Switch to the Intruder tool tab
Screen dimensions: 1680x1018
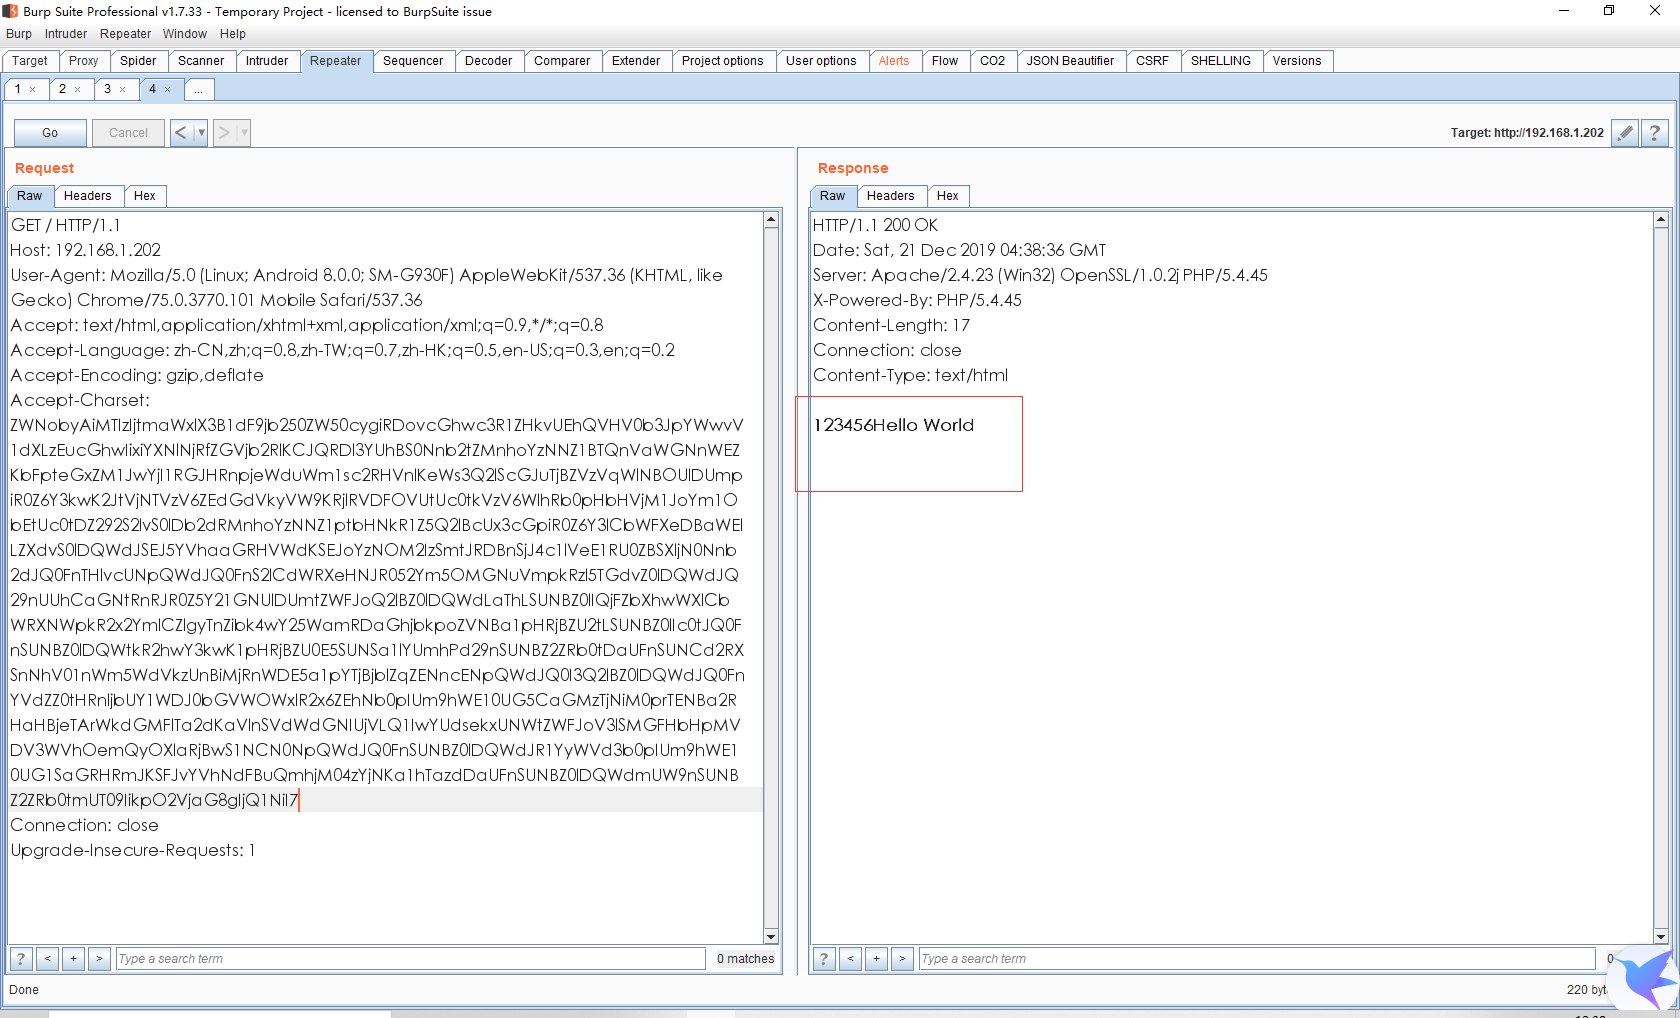pyautogui.click(x=267, y=61)
